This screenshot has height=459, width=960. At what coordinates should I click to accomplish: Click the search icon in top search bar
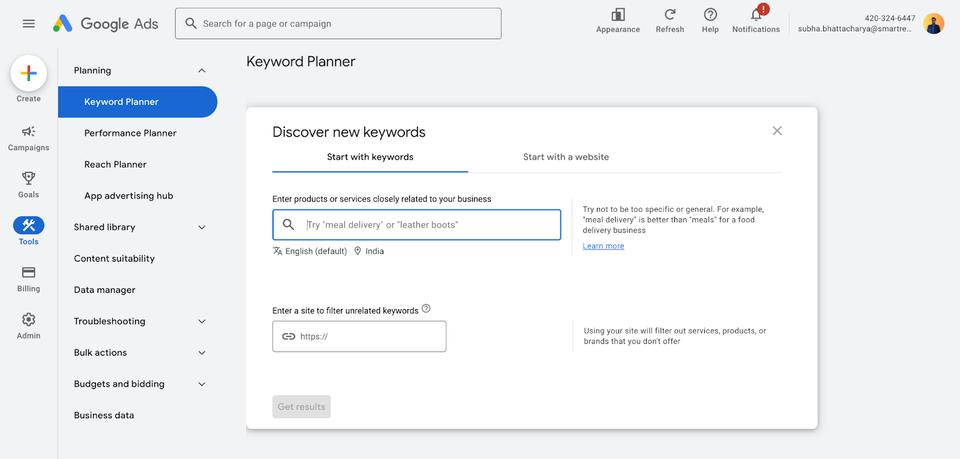(191, 23)
